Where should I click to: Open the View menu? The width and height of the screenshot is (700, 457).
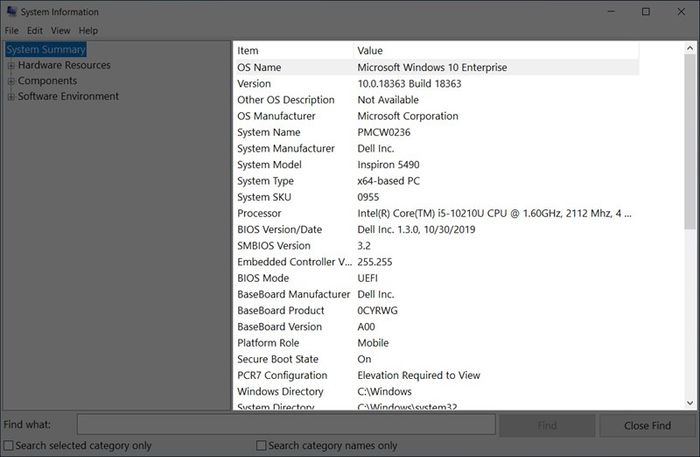[x=61, y=31]
